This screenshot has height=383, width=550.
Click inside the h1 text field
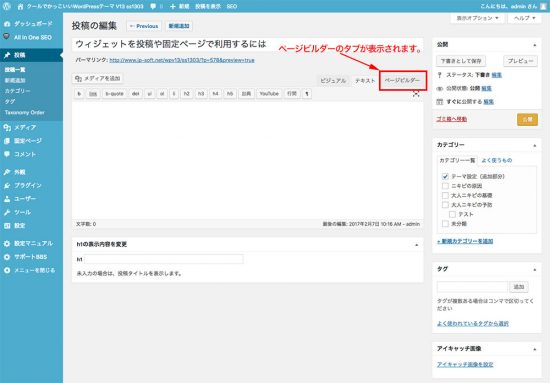pyautogui.click(x=164, y=259)
